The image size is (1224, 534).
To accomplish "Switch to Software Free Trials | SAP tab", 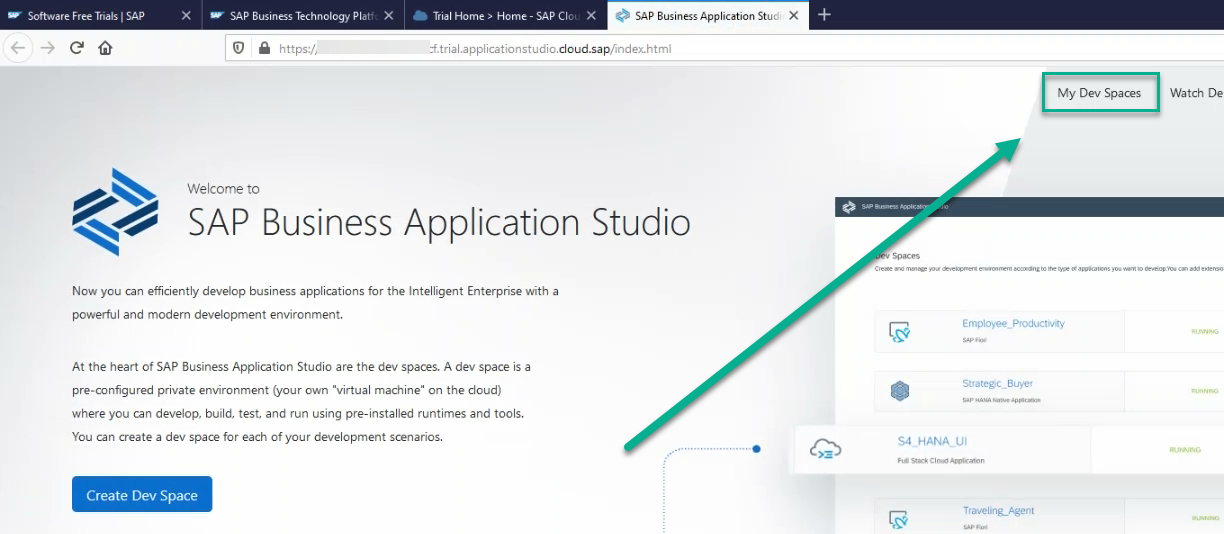I will coord(100,16).
